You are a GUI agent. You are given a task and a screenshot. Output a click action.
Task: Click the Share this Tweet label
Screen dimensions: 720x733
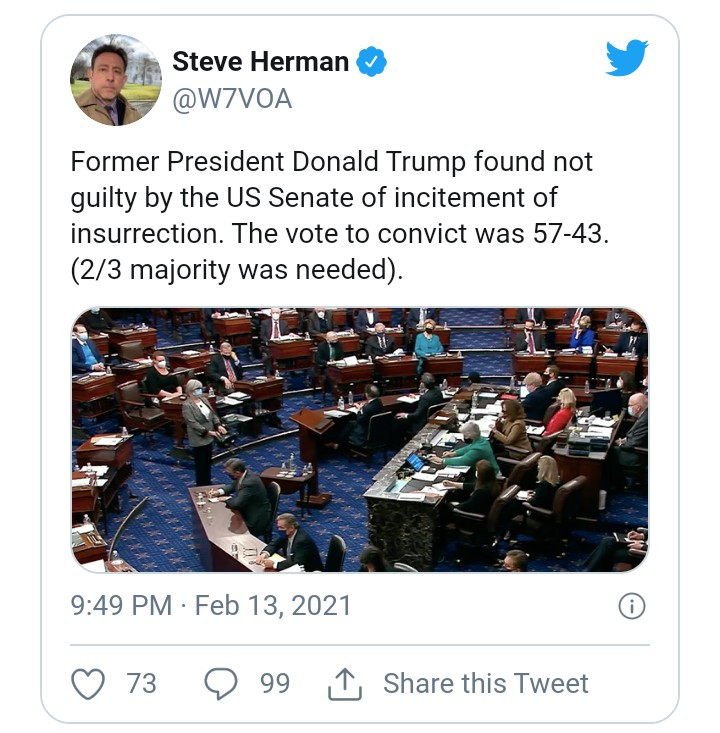486,683
